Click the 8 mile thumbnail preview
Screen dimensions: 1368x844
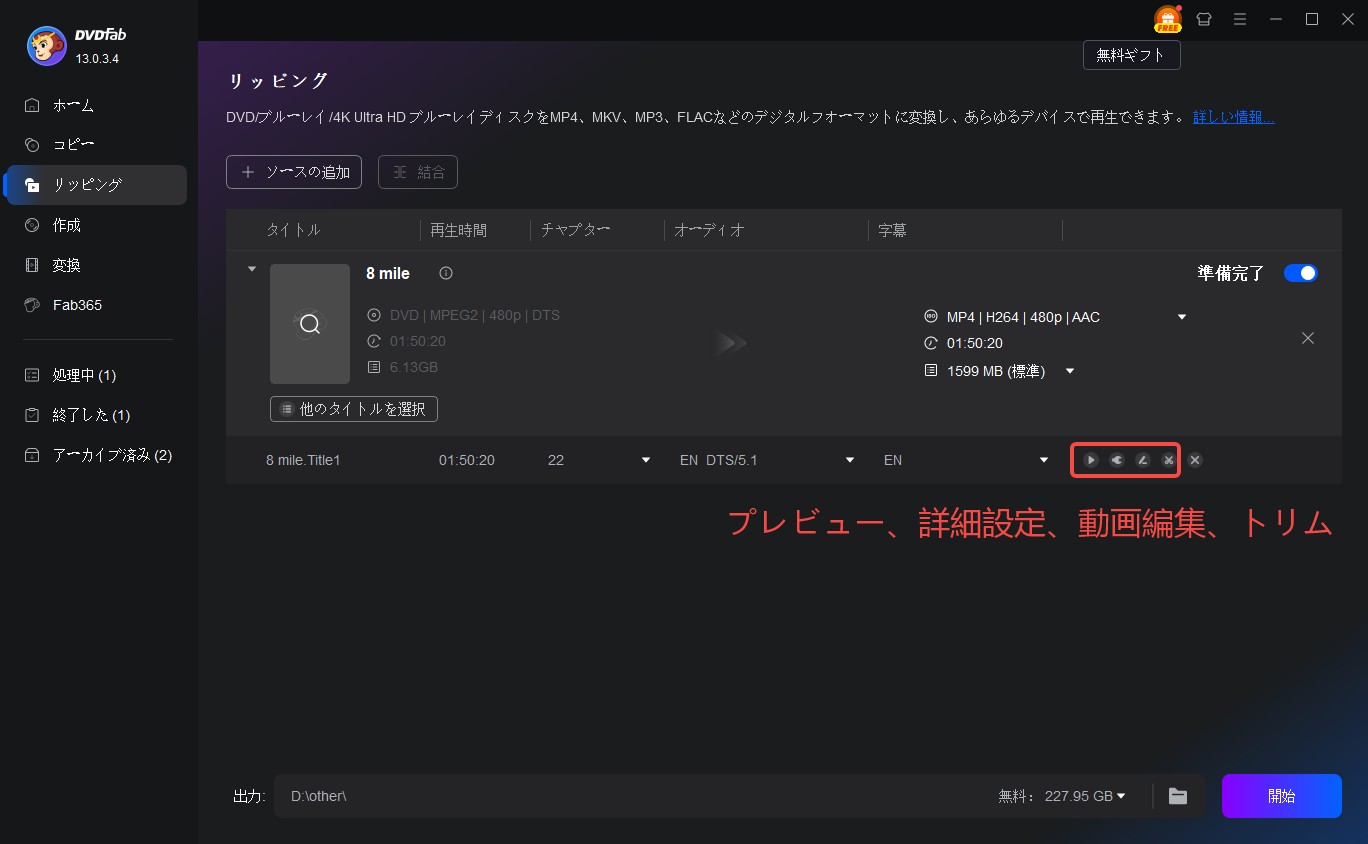point(310,324)
